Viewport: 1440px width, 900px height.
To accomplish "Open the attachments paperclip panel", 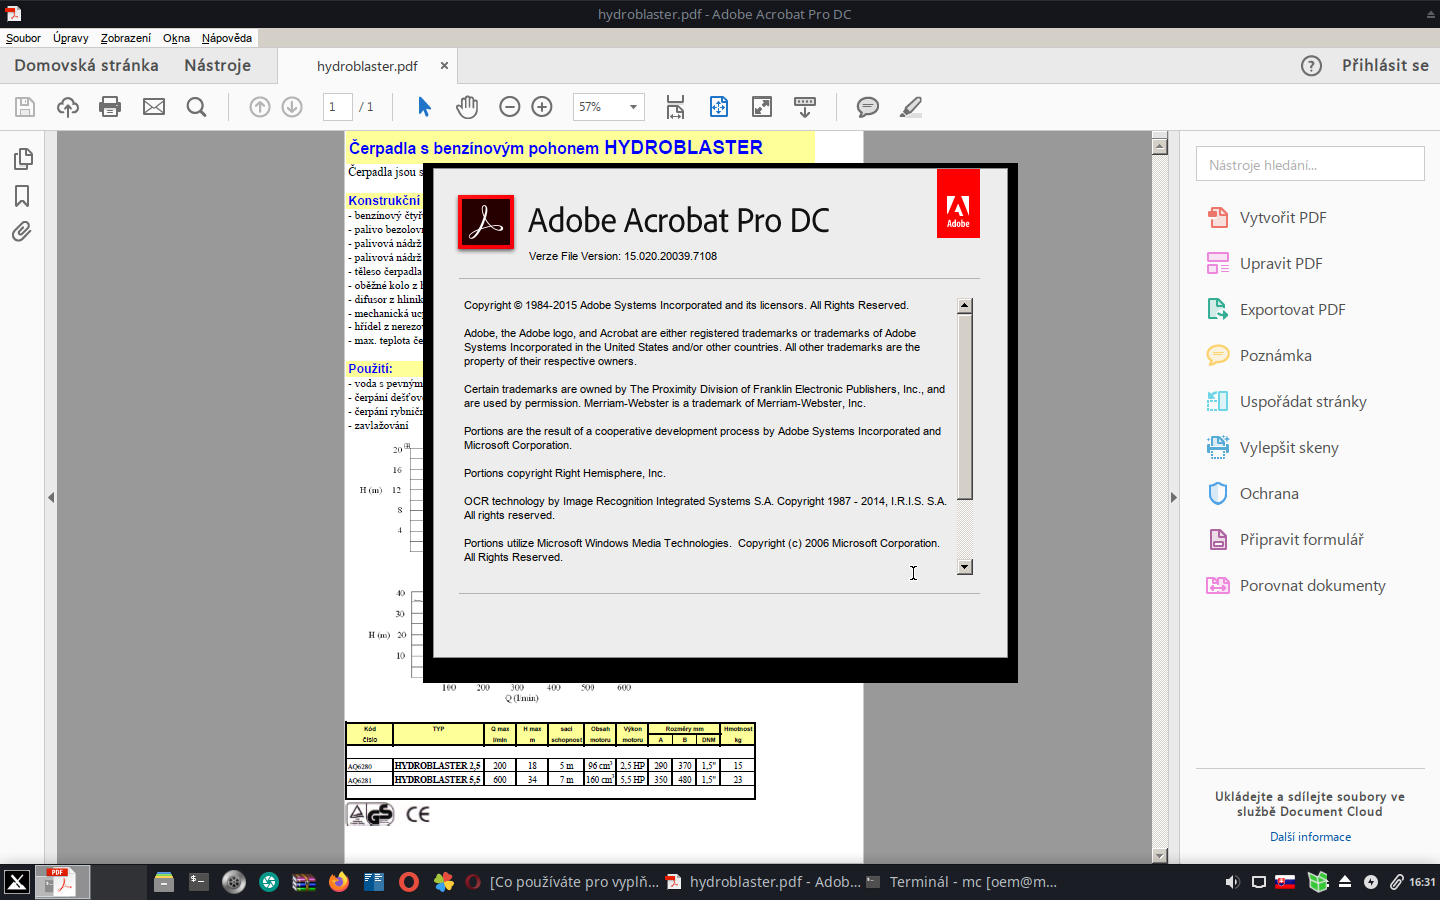I will point(22,232).
